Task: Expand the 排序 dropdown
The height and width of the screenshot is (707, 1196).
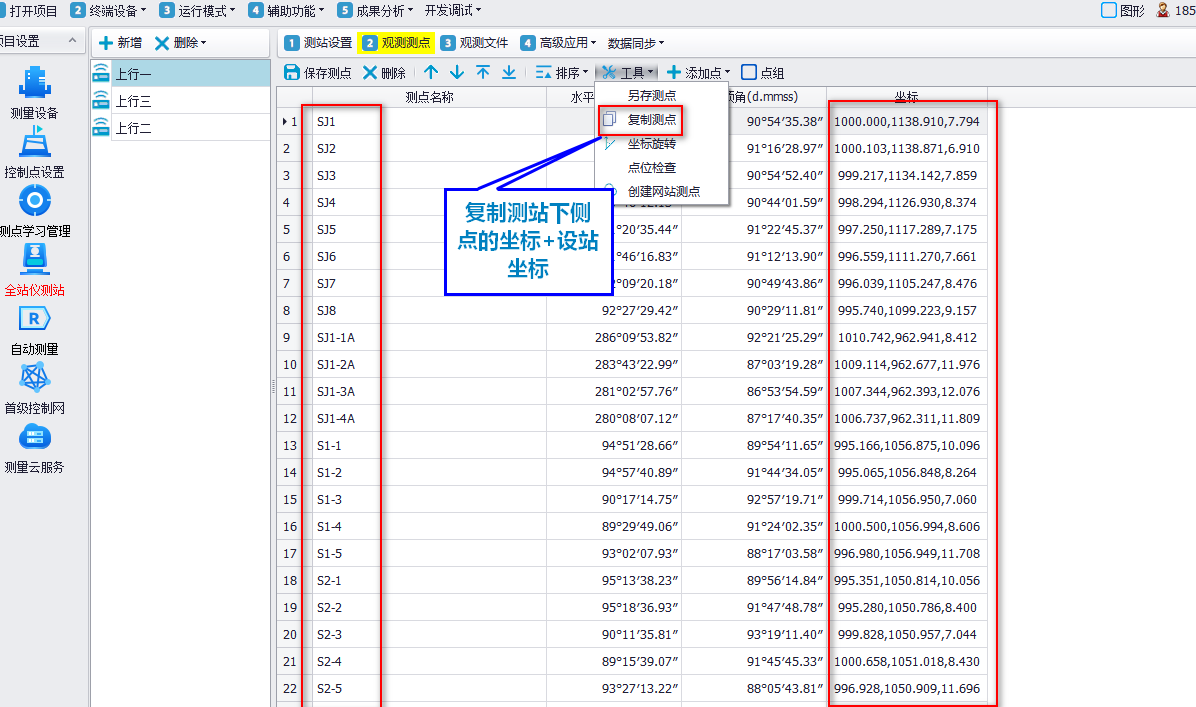Action: click(x=562, y=72)
